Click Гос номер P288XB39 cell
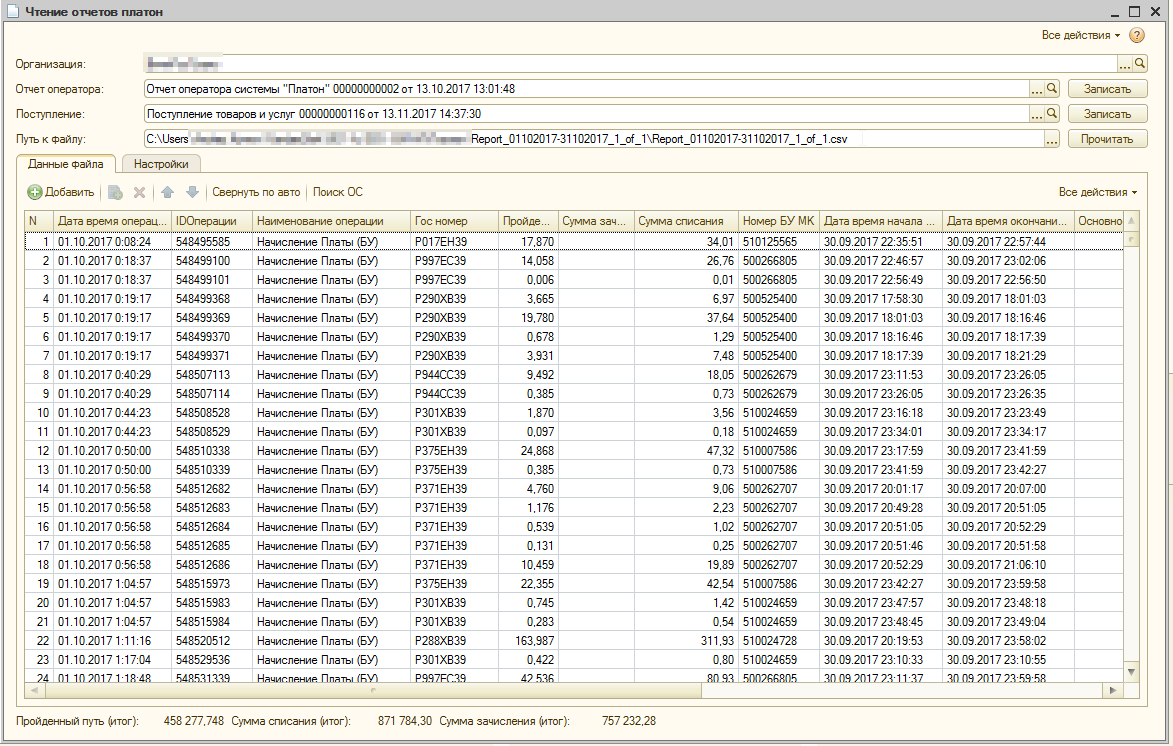The width and height of the screenshot is (1173, 746). tap(454, 641)
